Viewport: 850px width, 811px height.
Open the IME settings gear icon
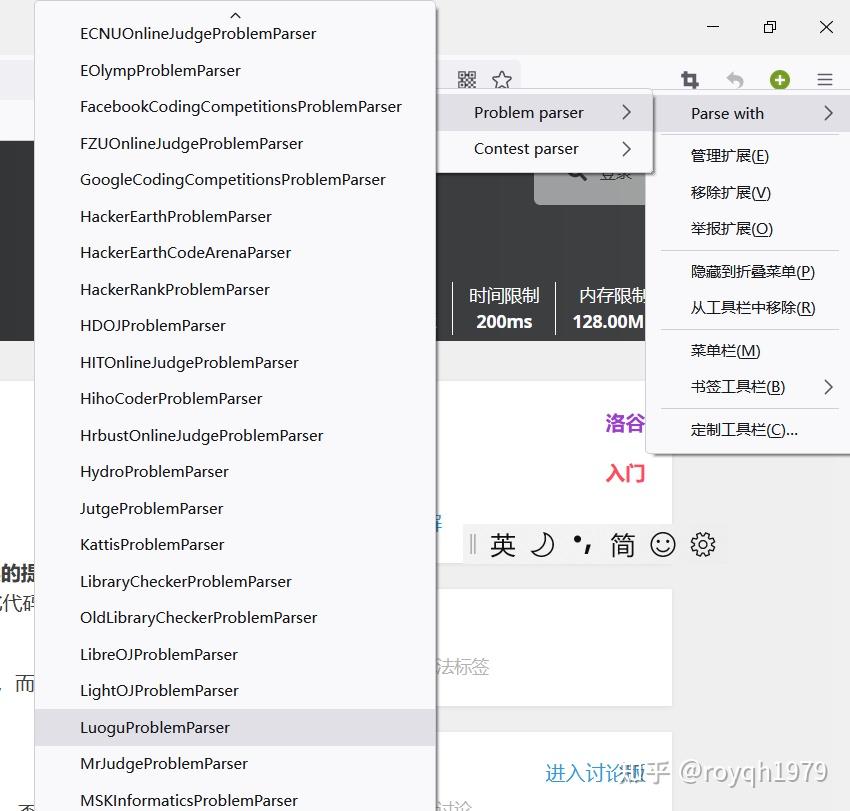702,544
